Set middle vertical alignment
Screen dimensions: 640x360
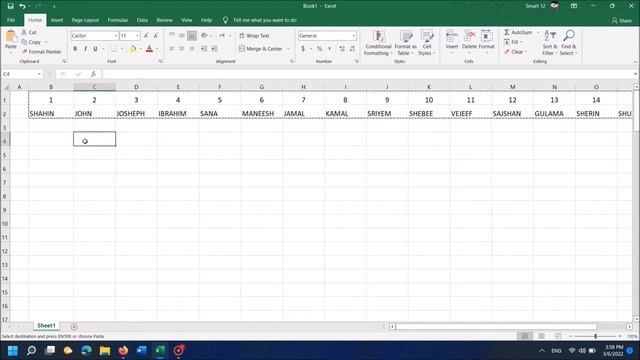182,36
